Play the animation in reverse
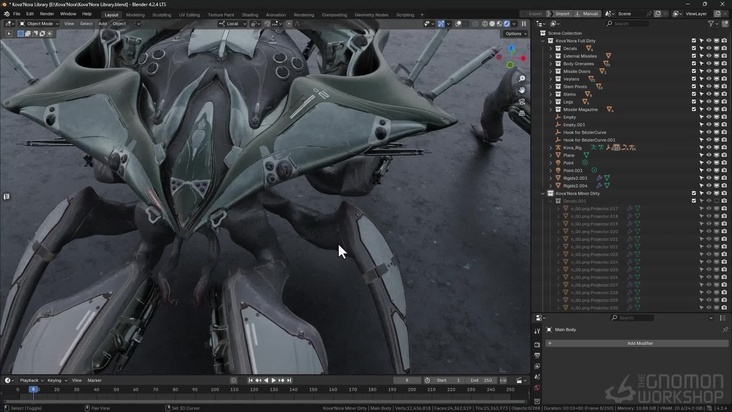 (x=266, y=380)
